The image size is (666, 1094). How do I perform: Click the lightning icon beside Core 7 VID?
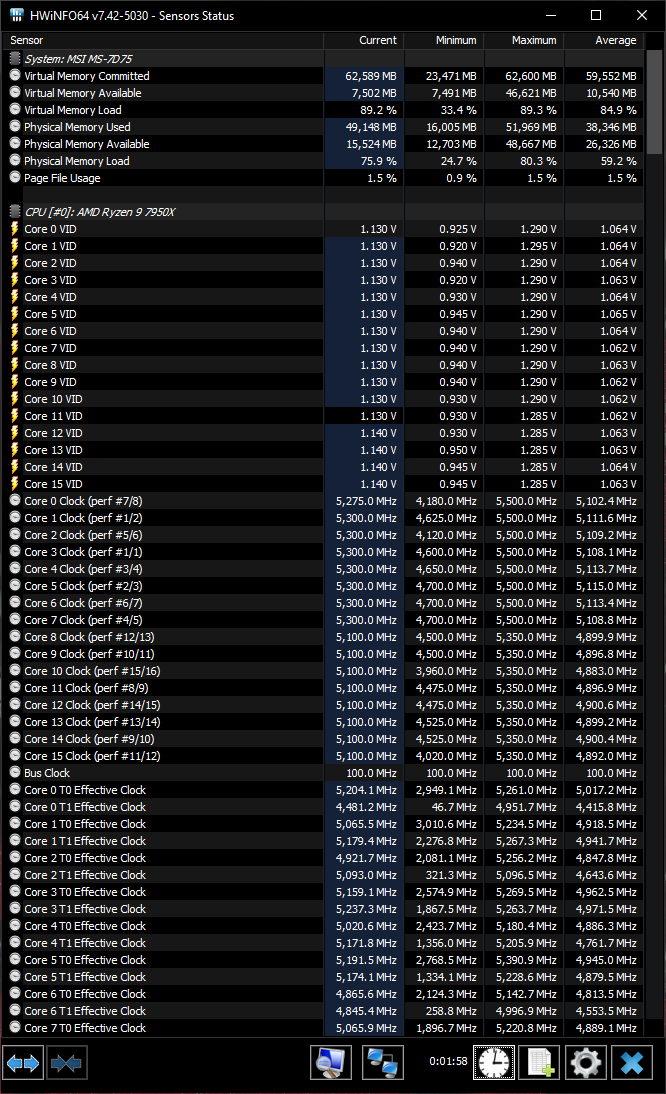coord(15,347)
